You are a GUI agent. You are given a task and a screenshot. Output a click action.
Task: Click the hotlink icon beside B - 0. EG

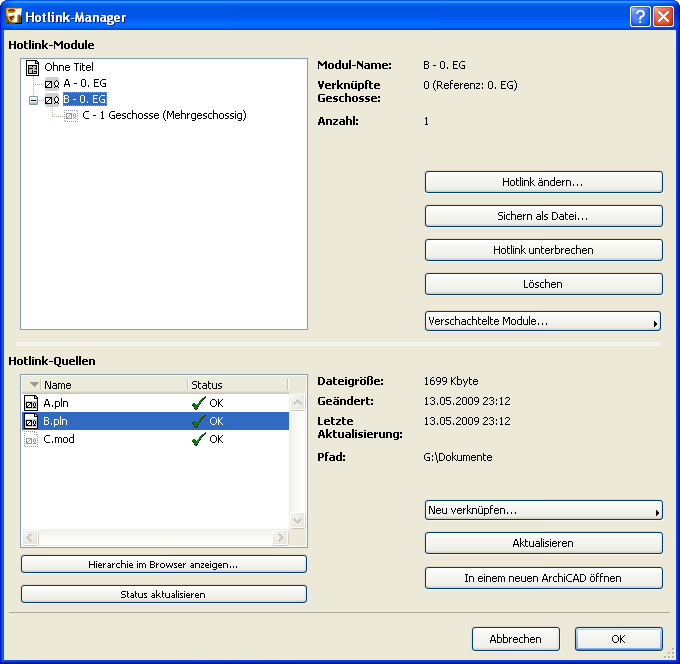(x=52, y=100)
